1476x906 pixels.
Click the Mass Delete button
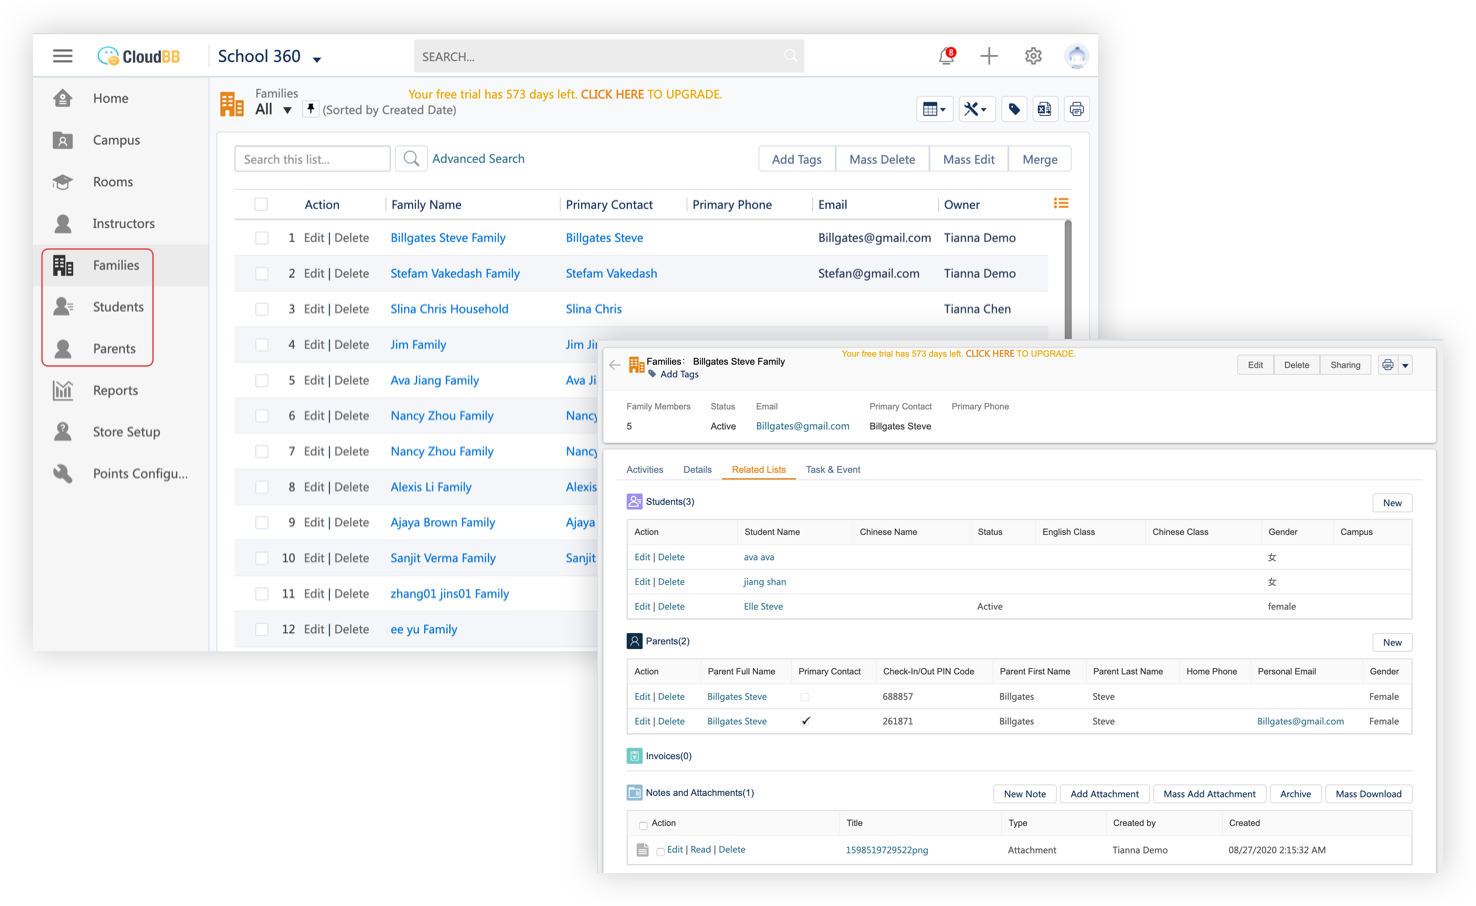click(882, 159)
